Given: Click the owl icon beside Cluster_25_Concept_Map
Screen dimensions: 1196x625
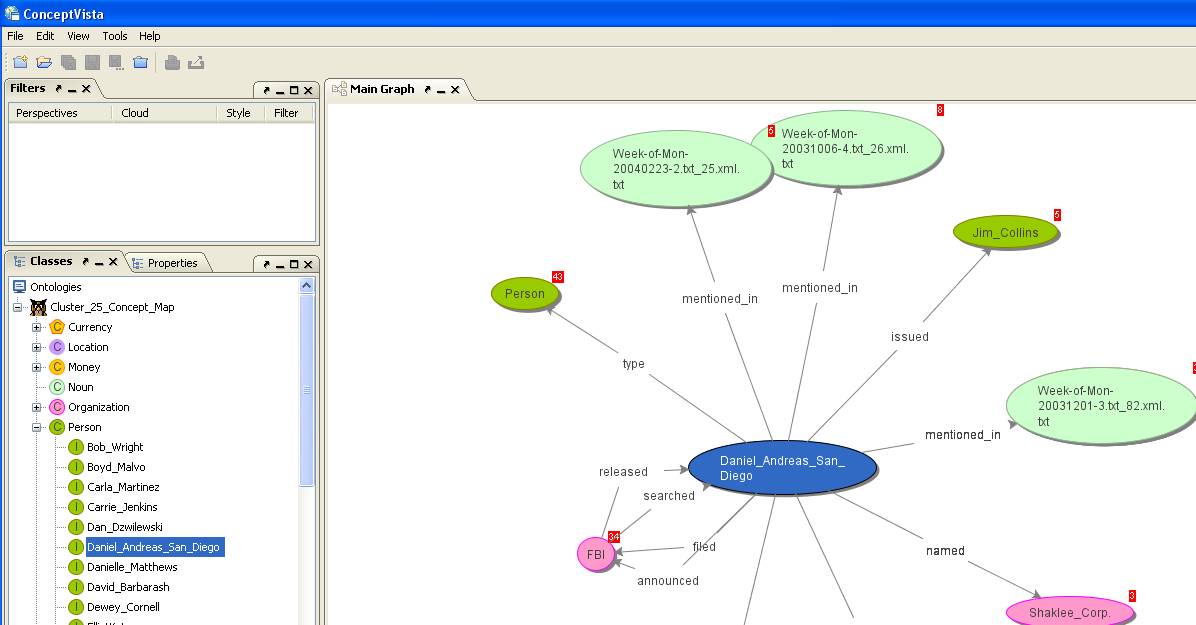Looking at the screenshot, I should click(38, 307).
